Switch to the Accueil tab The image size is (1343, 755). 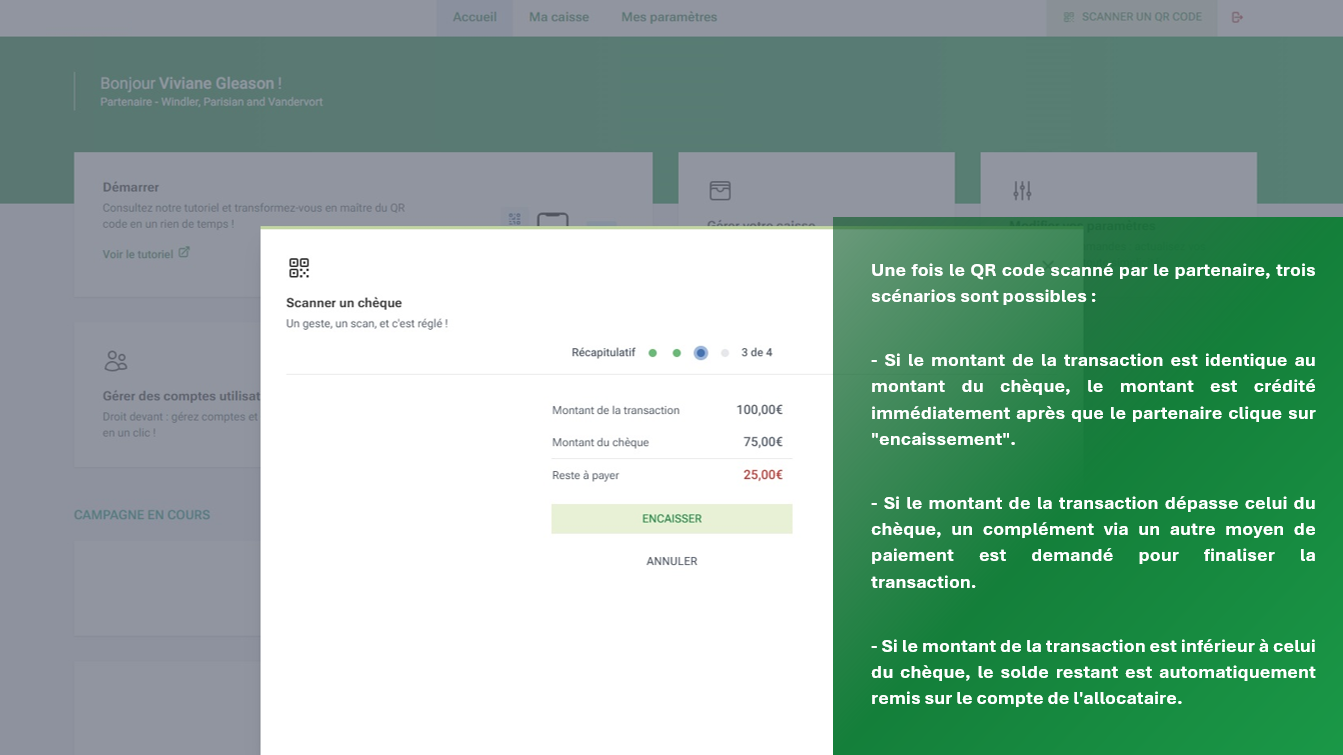click(x=474, y=17)
